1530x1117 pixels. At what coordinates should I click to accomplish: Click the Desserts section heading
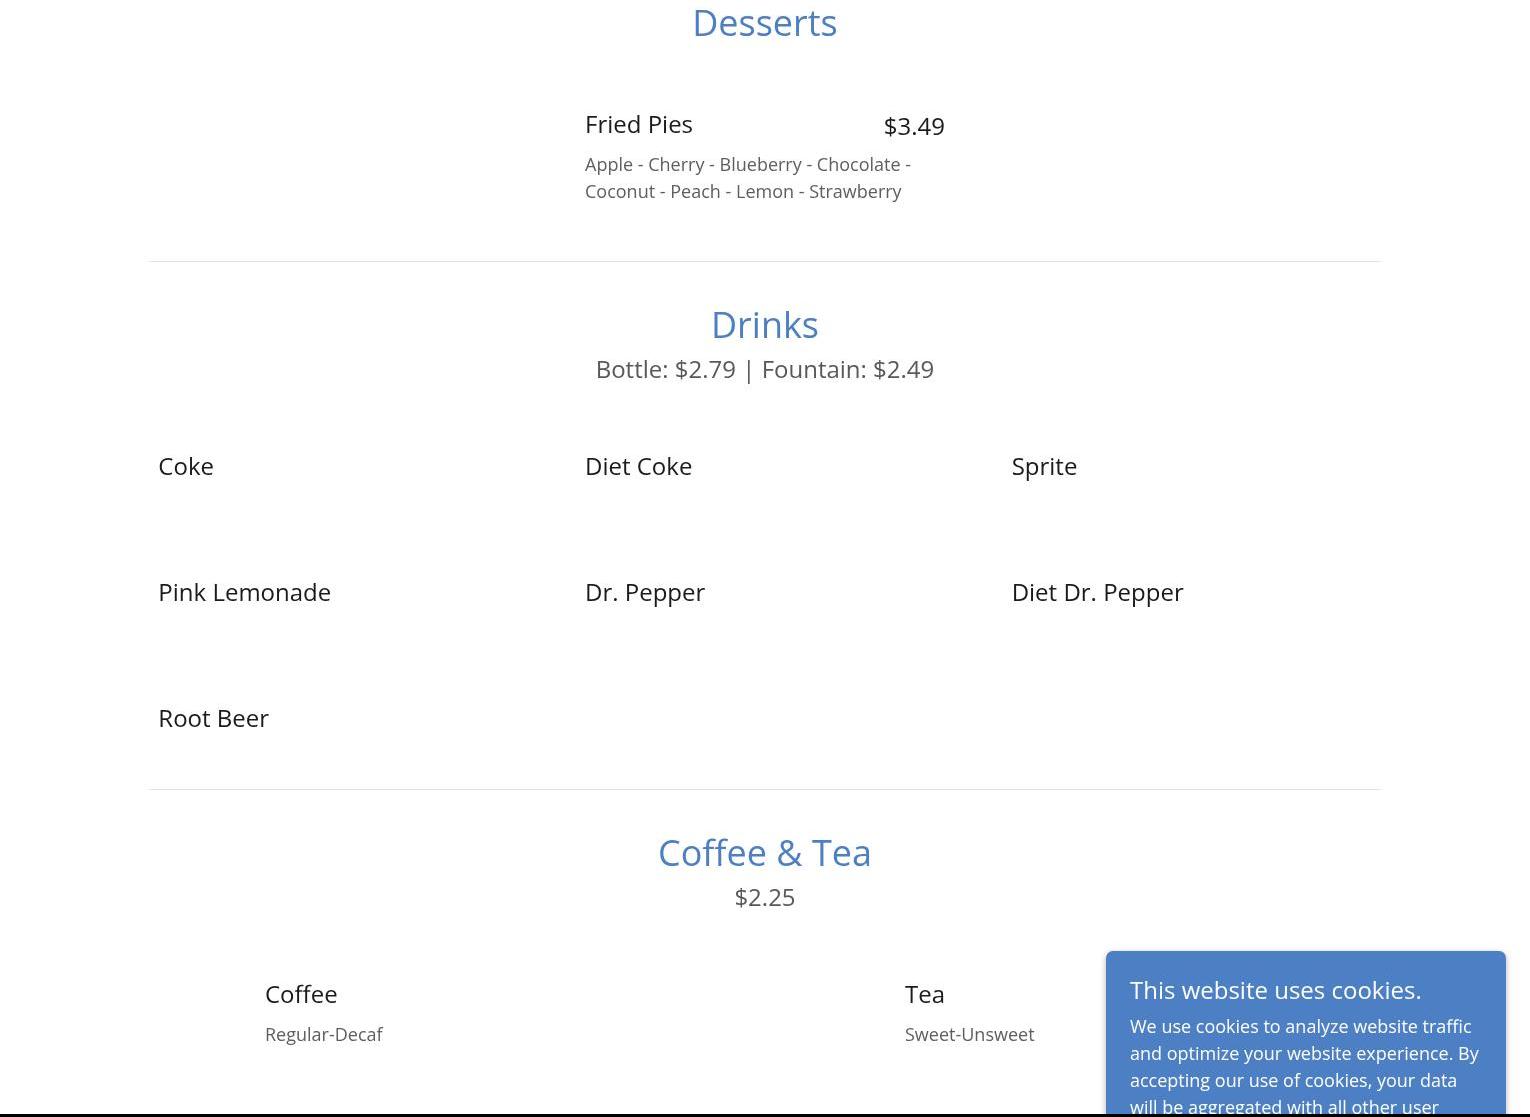tap(764, 24)
